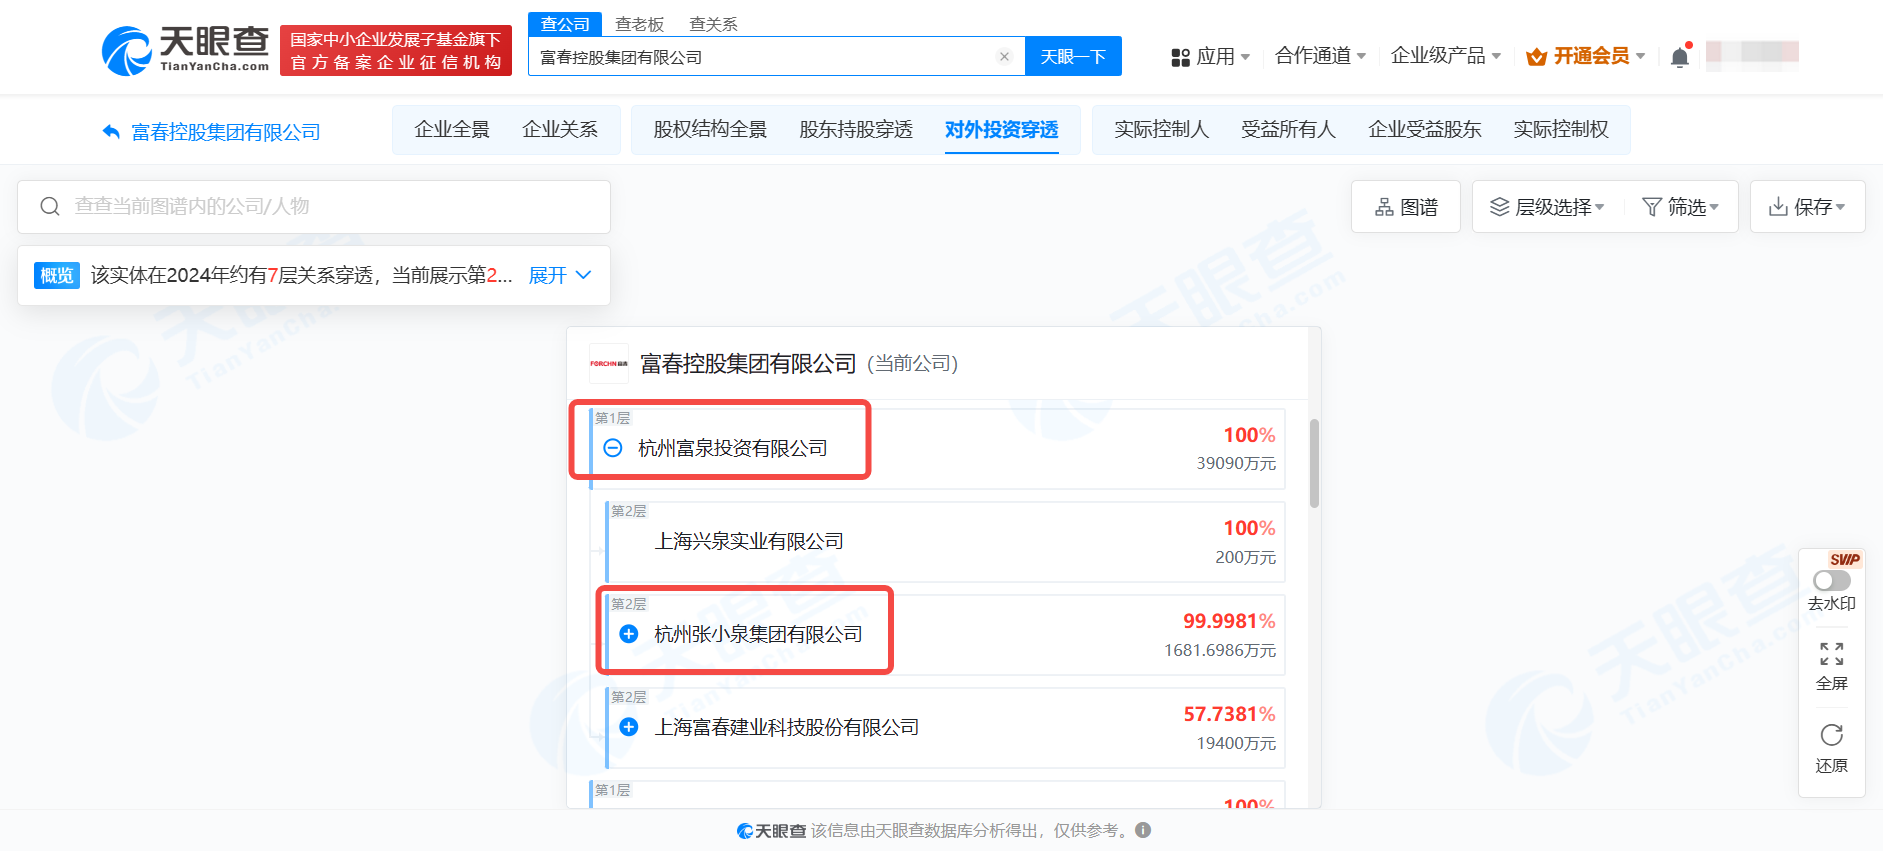Click the blurred user avatar area
Screen dimensions: 1883x851
coord(1752,56)
